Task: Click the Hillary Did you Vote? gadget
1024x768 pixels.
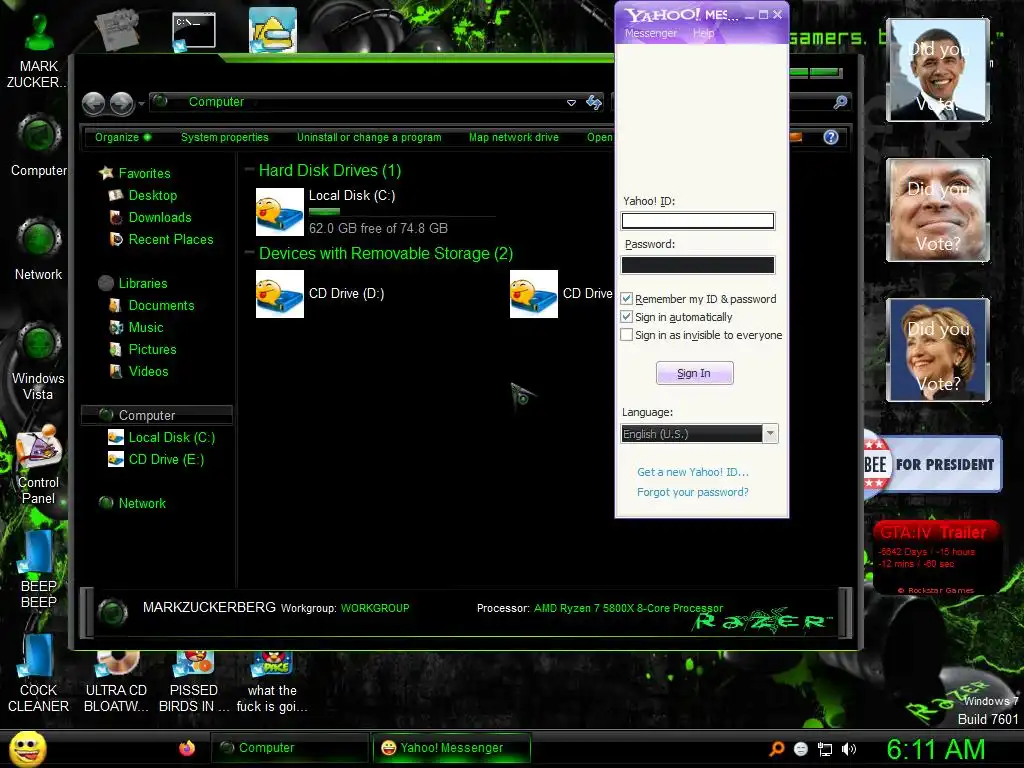Action: 938,349
